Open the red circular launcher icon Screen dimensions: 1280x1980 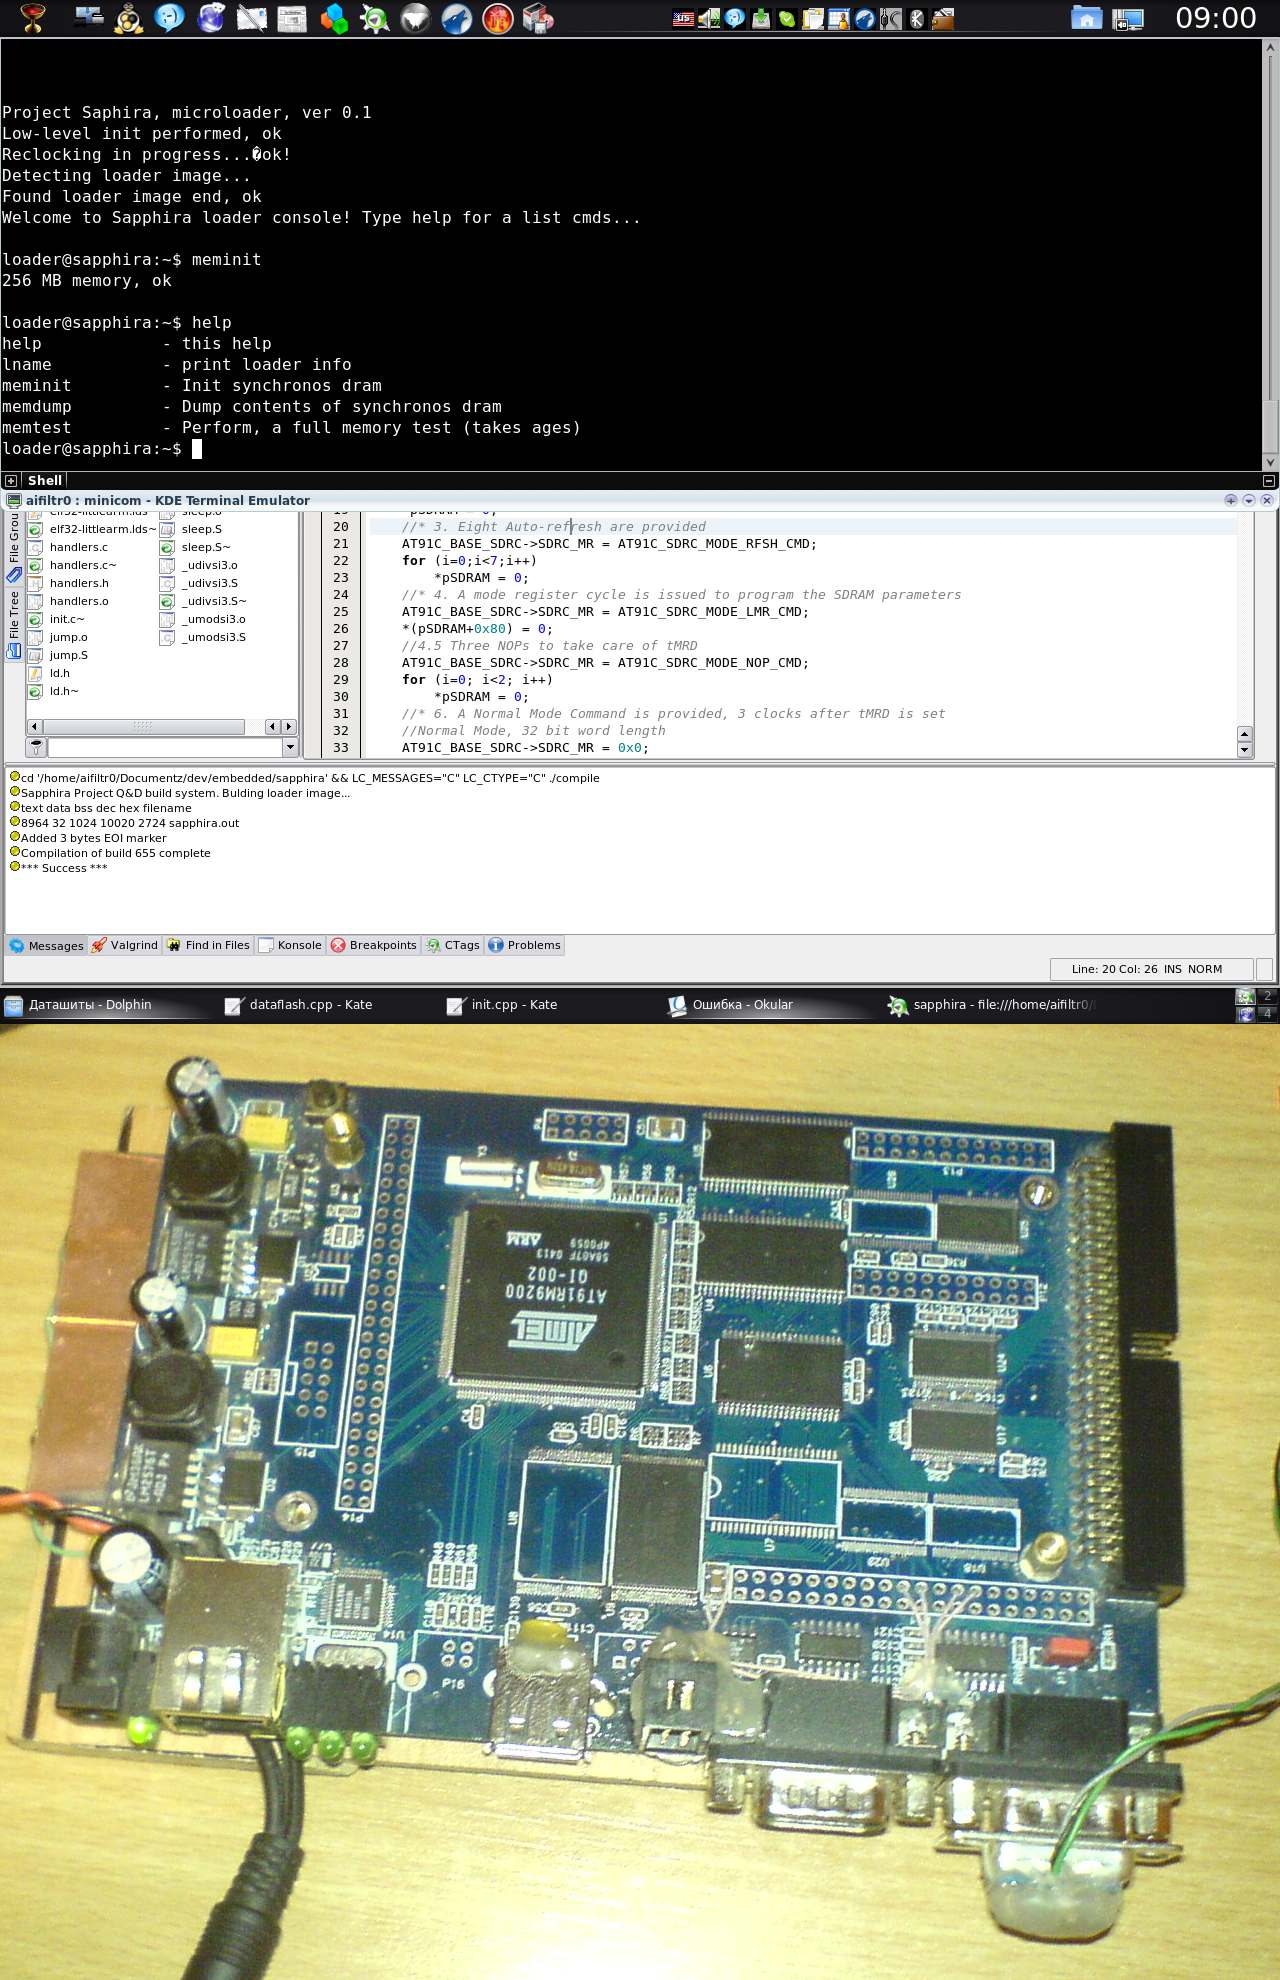(x=497, y=18)
